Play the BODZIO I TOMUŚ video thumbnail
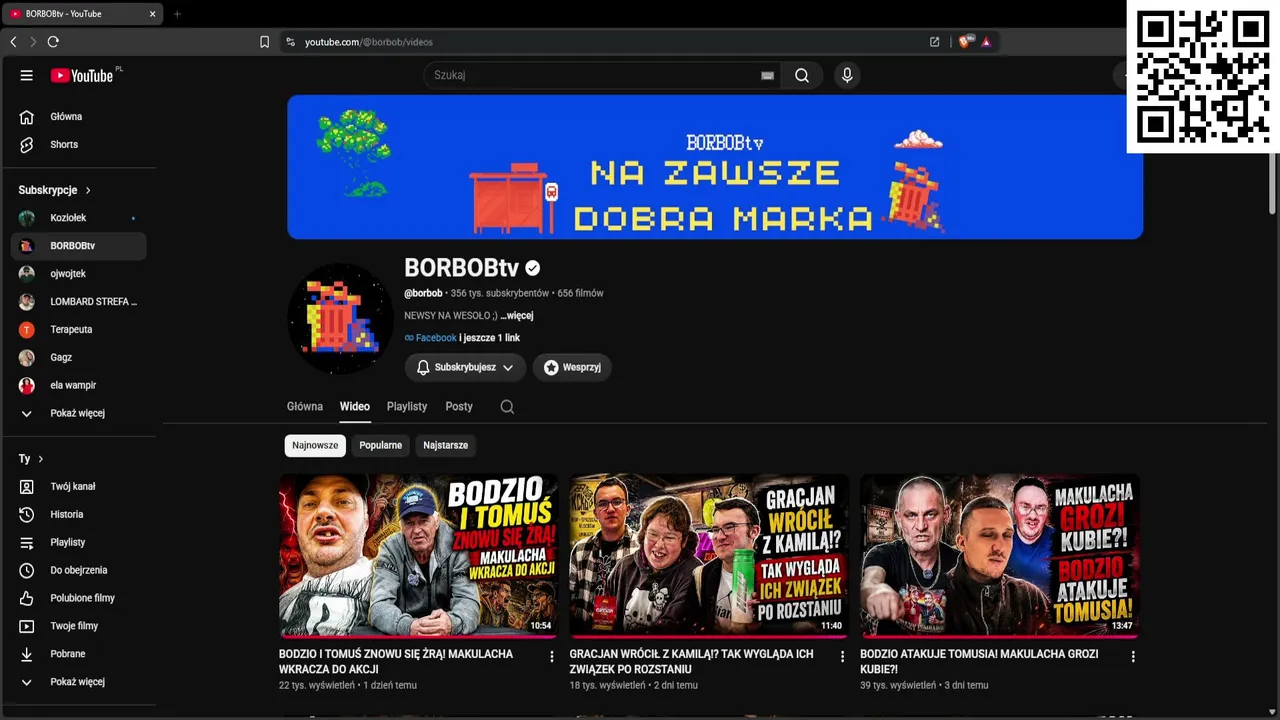The image size is (1280, 720). click(x=418, y=555)
